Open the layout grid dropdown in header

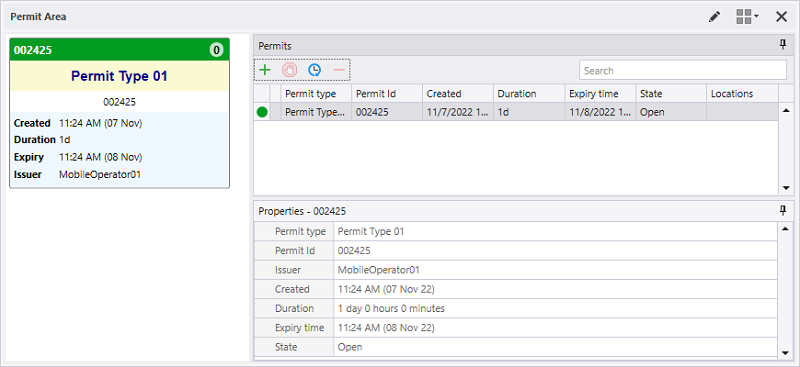point(747,17)
